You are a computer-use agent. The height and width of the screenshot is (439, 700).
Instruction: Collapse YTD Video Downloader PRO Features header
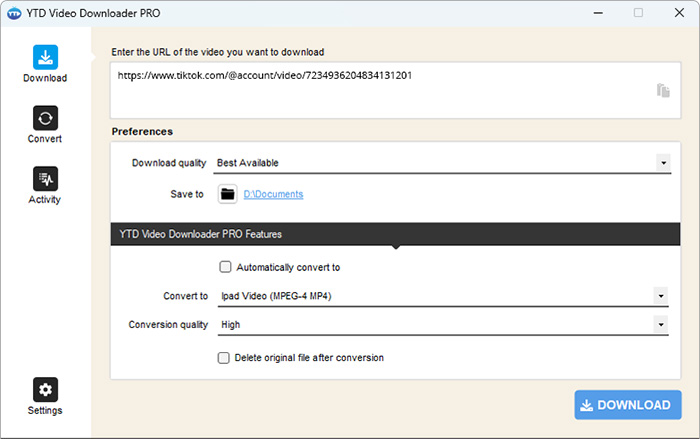[395, 234]
